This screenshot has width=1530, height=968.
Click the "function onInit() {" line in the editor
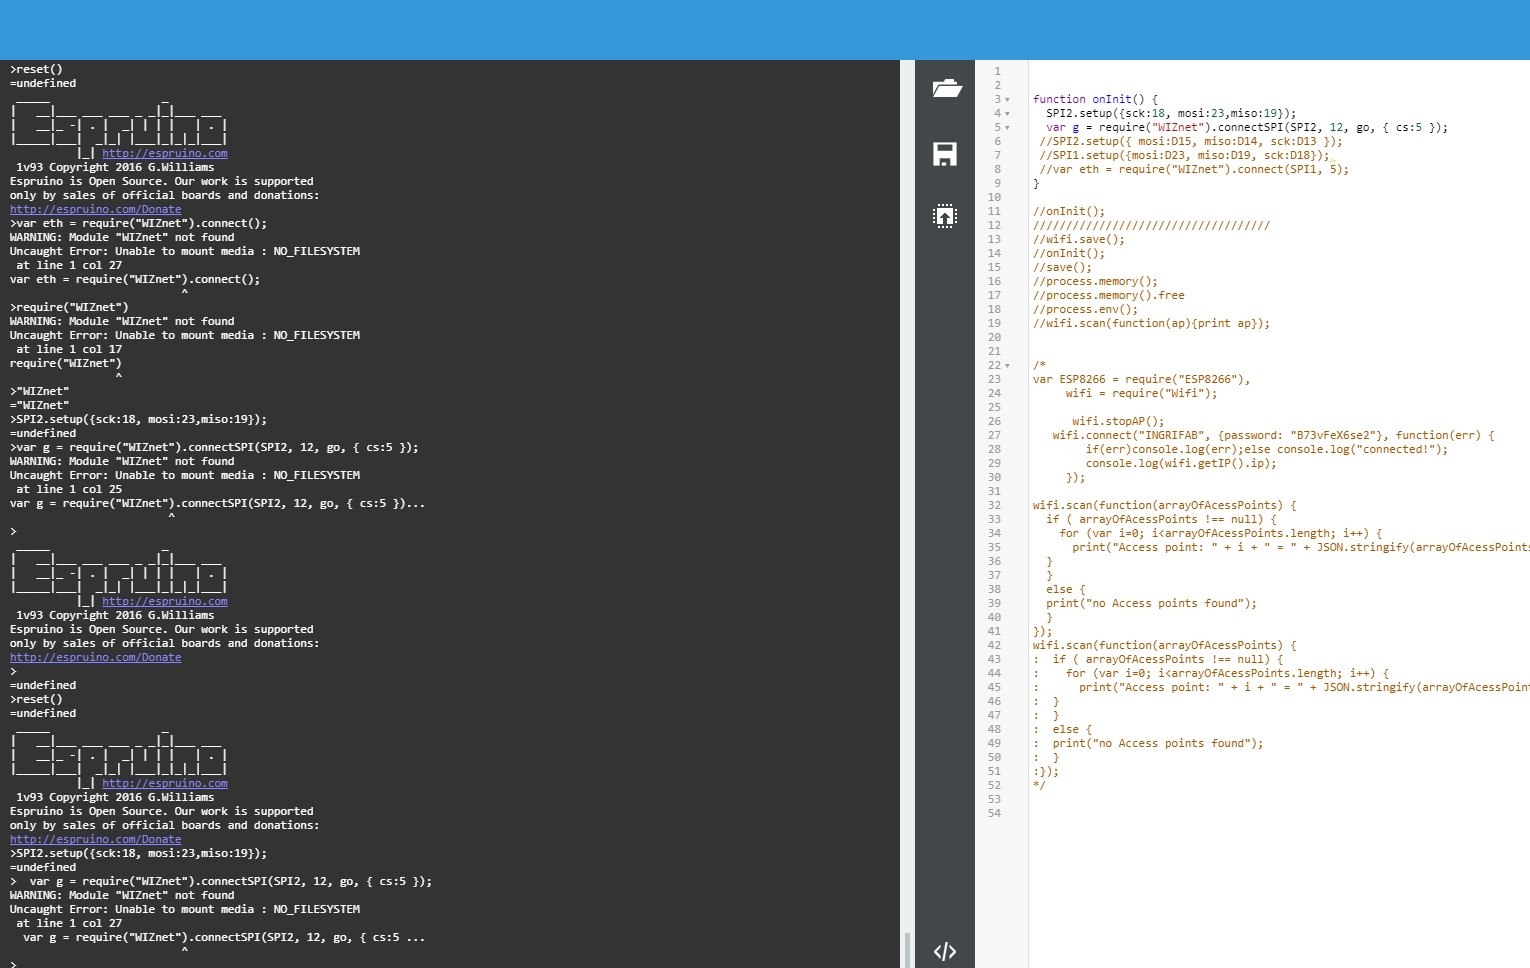coord(1095,99)
